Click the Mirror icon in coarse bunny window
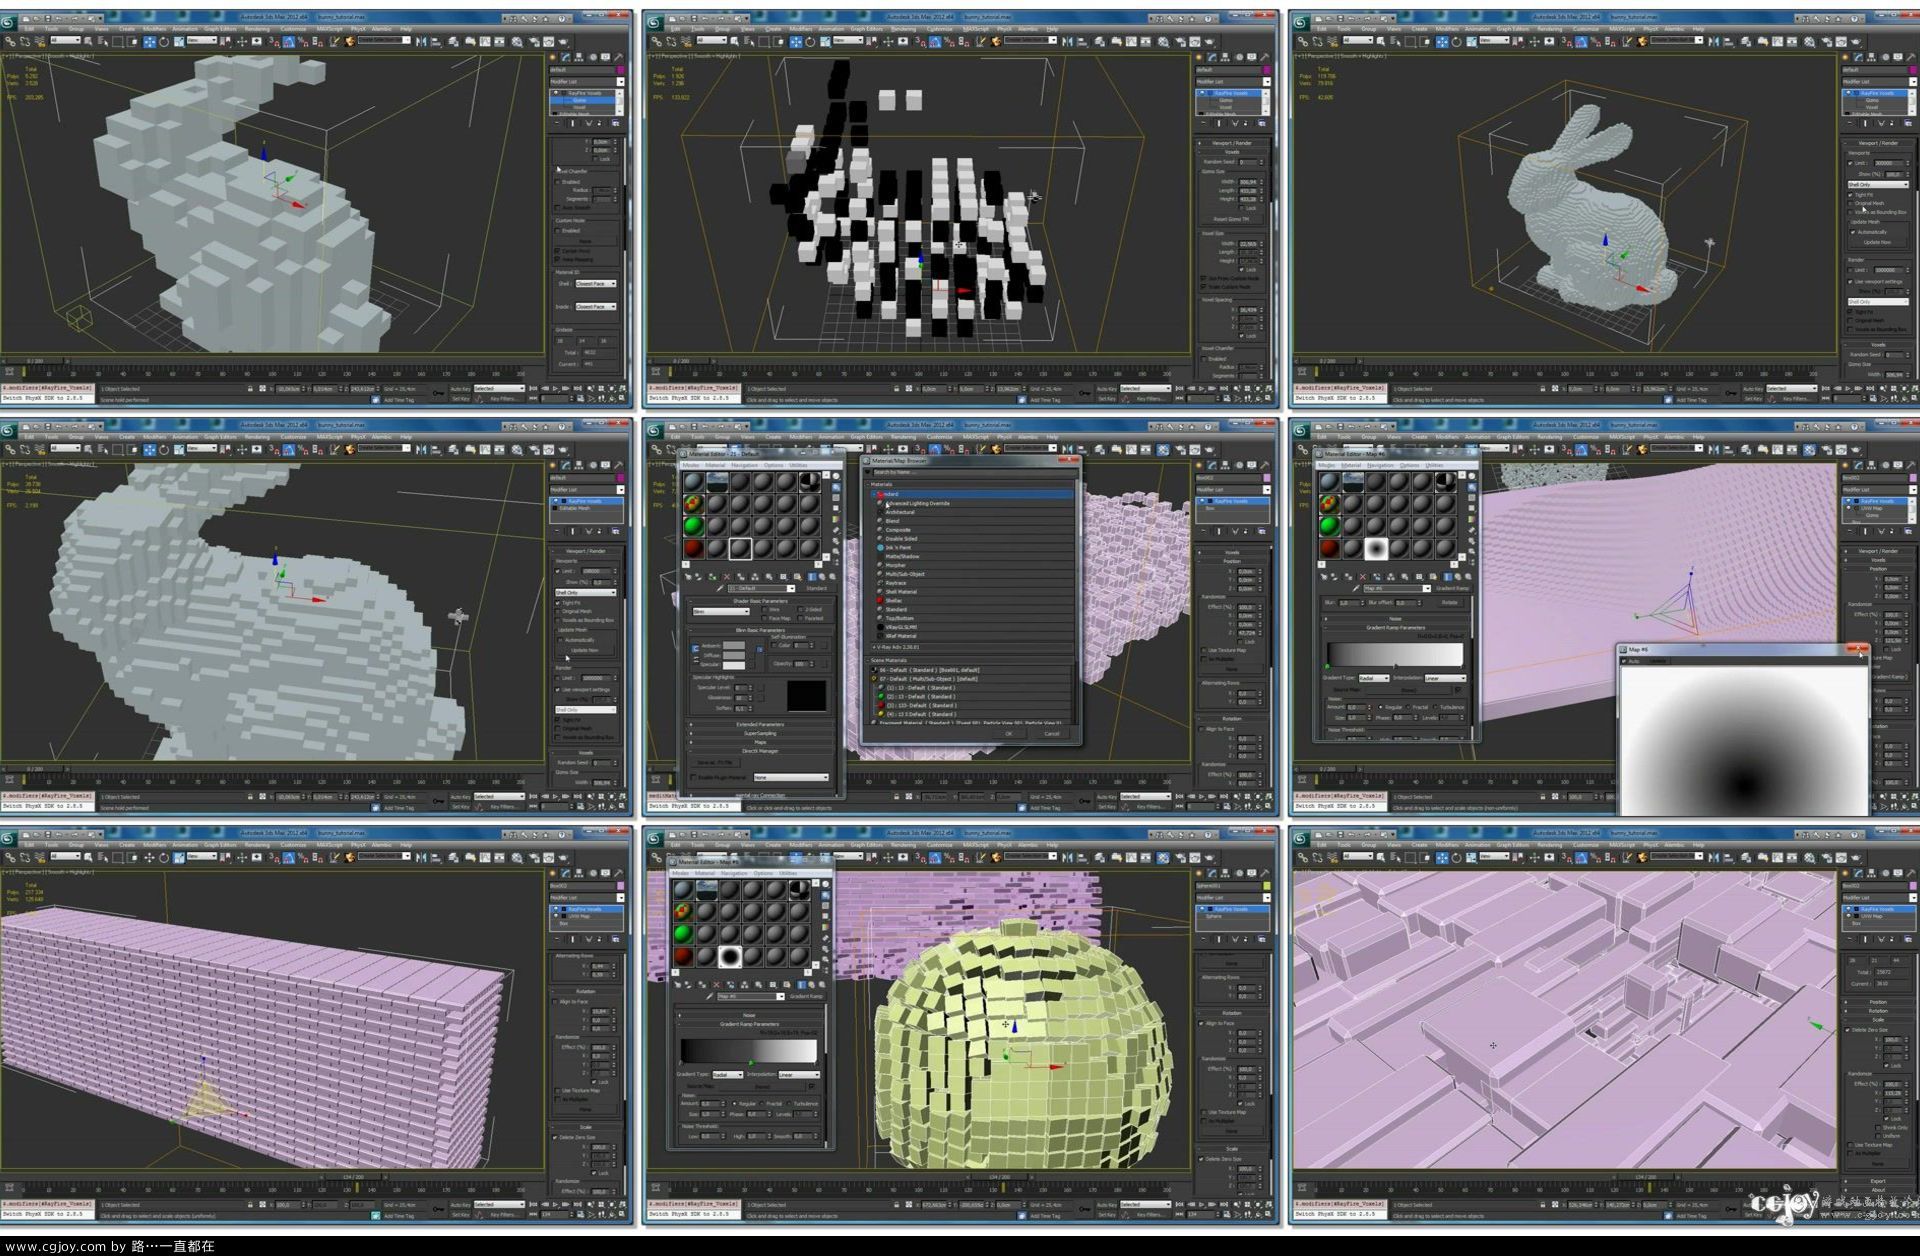 click(421, 42)
